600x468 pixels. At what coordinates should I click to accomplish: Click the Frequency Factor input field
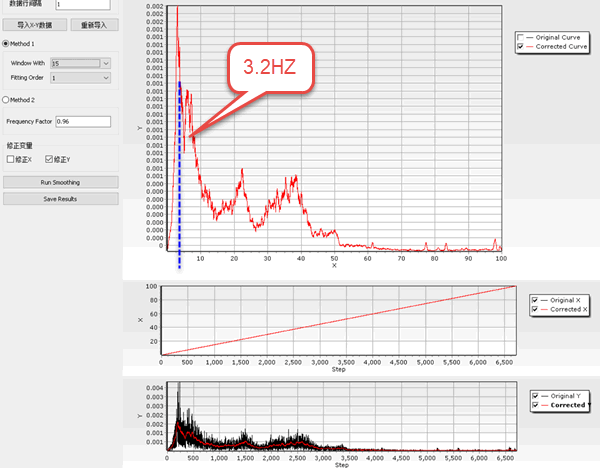coord(83,121)
